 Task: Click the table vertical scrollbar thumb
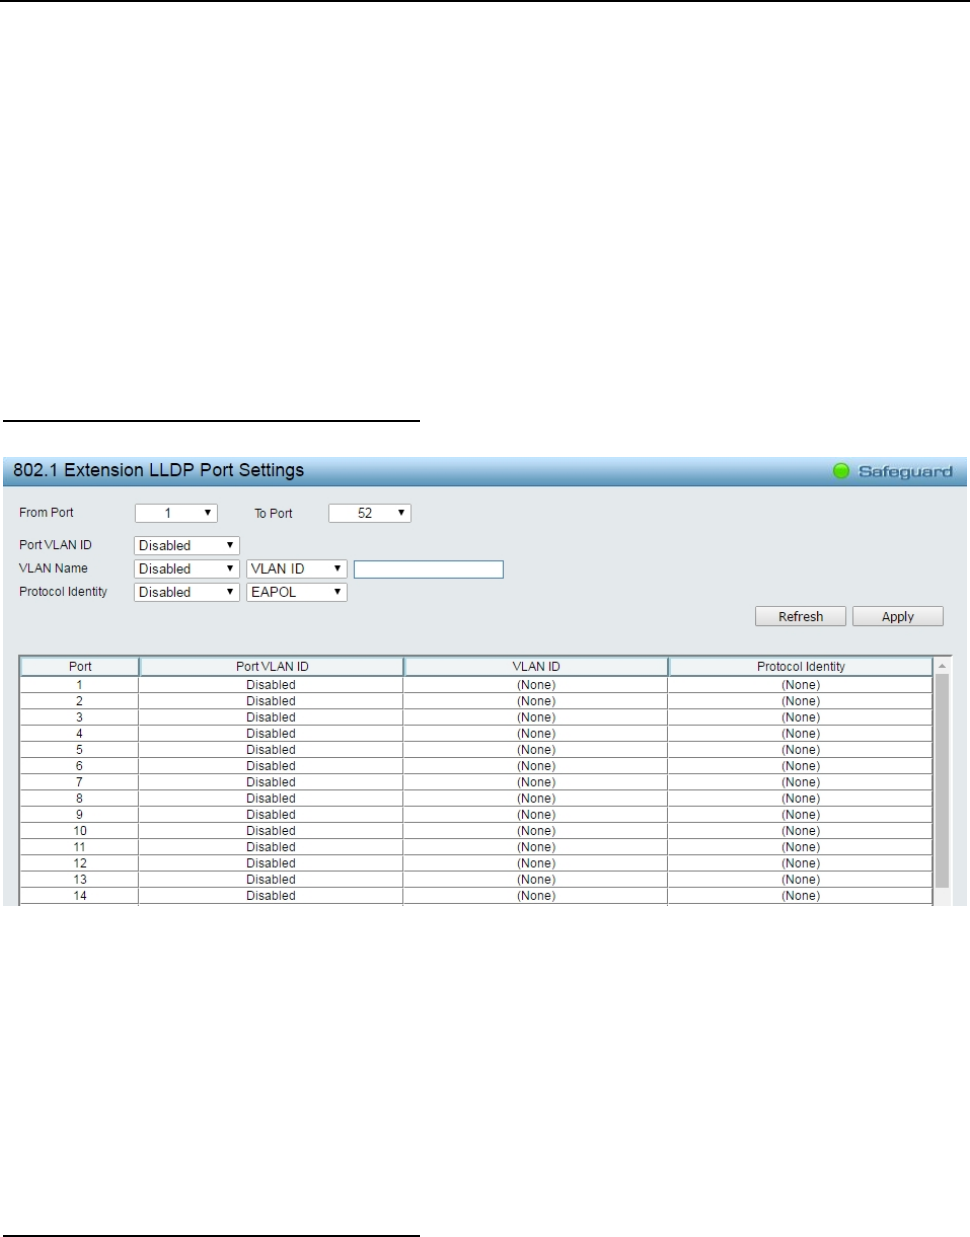click(942, 782)
